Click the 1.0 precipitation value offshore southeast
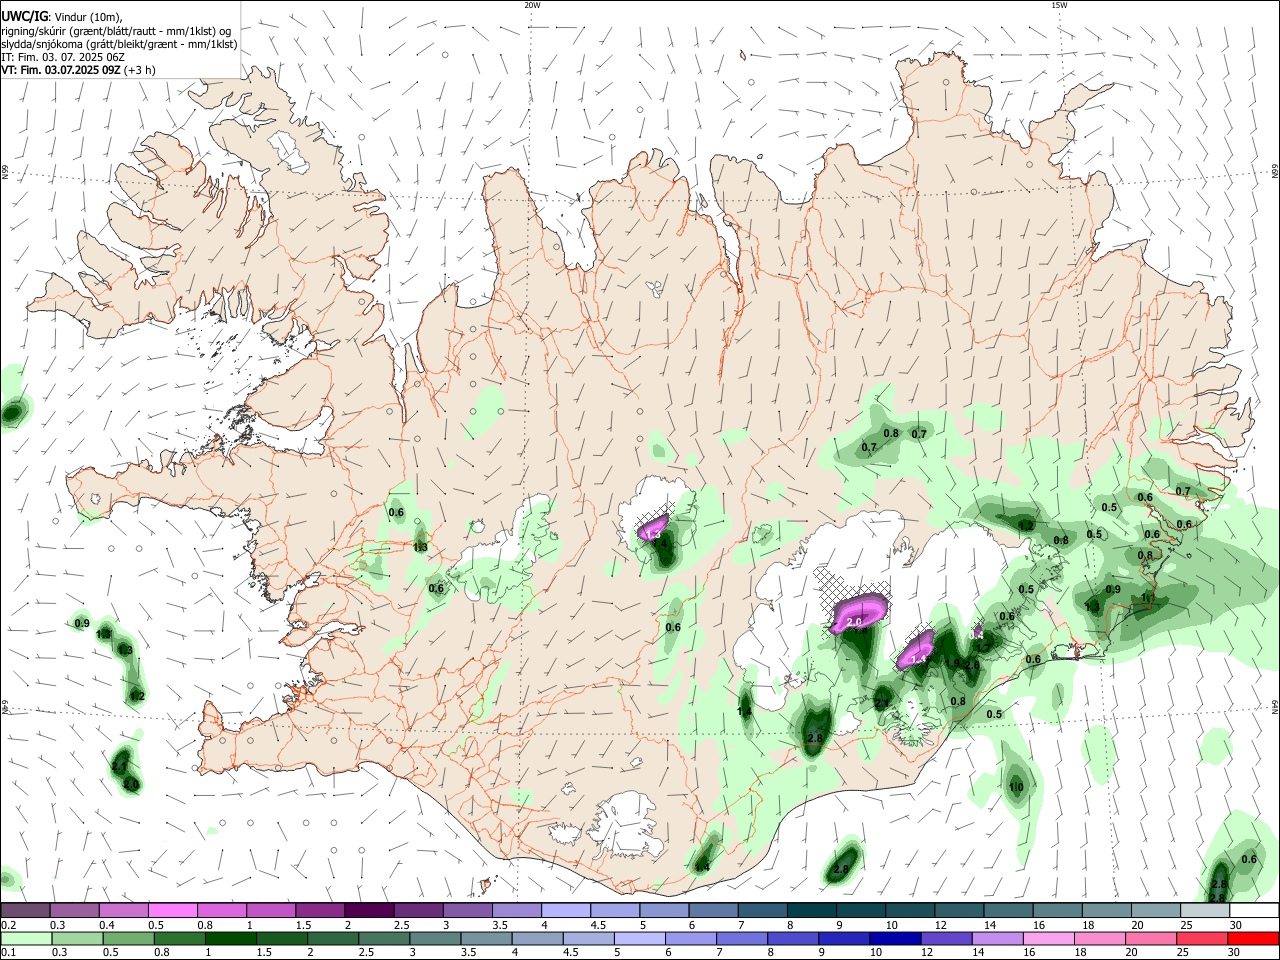Viewport: 1280px width, 960px height. coord(1016,787)
